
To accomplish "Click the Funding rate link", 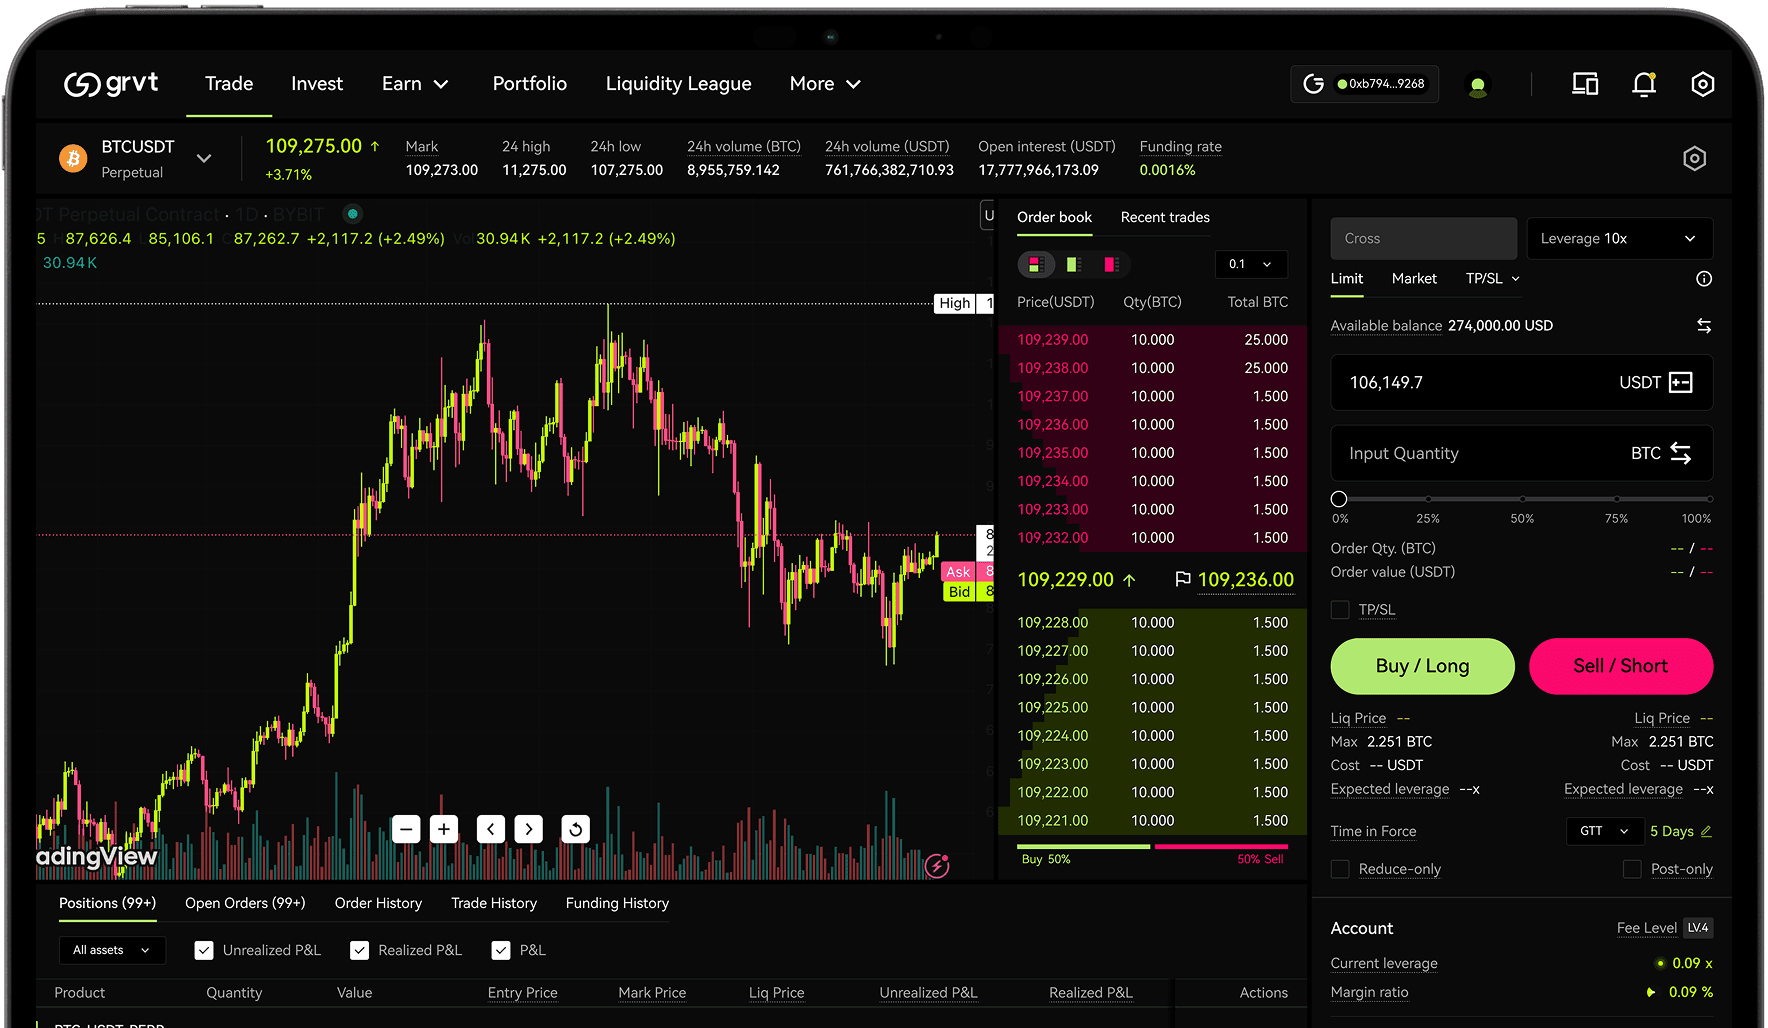I will click(x=1180, y=146).
